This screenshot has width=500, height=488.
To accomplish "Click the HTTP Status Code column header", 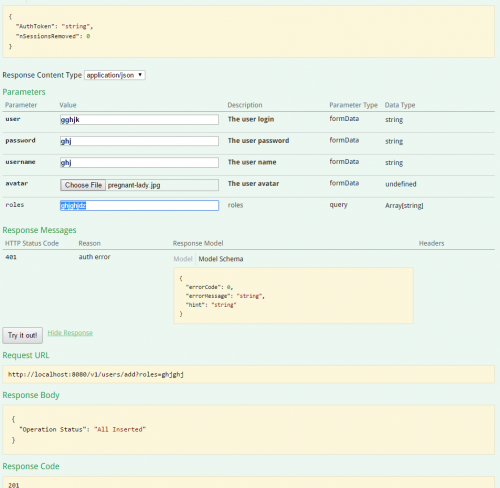I will click(x=32, y=243).
